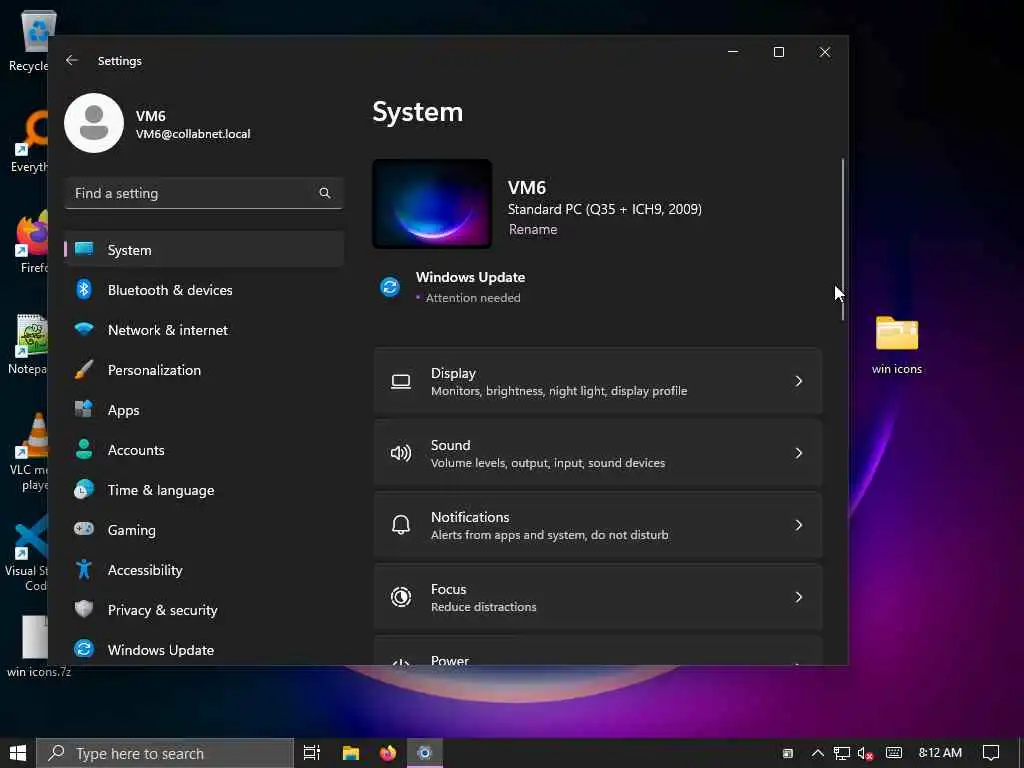Expand the Notifications settings chevron
Viewport: 1024px width, 768px height.
coord(798,525)
